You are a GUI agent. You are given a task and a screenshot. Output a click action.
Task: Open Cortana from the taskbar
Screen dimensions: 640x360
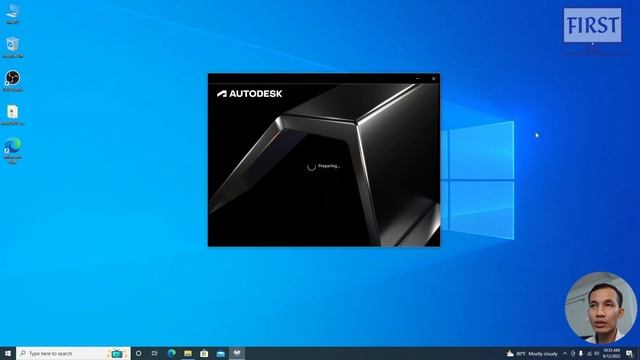(139, 353)
